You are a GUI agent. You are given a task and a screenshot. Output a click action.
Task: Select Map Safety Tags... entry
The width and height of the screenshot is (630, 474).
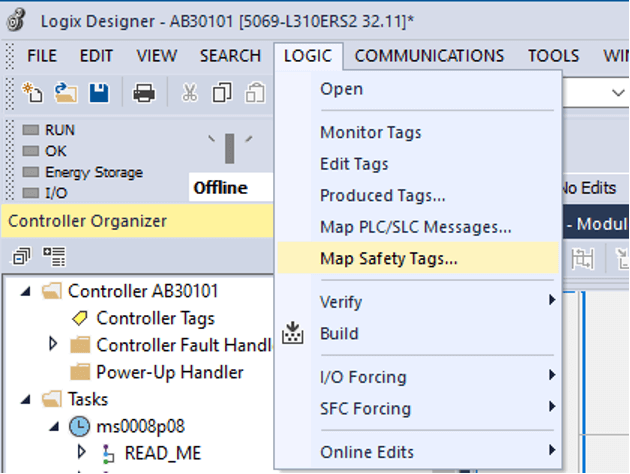pos(418,258)
